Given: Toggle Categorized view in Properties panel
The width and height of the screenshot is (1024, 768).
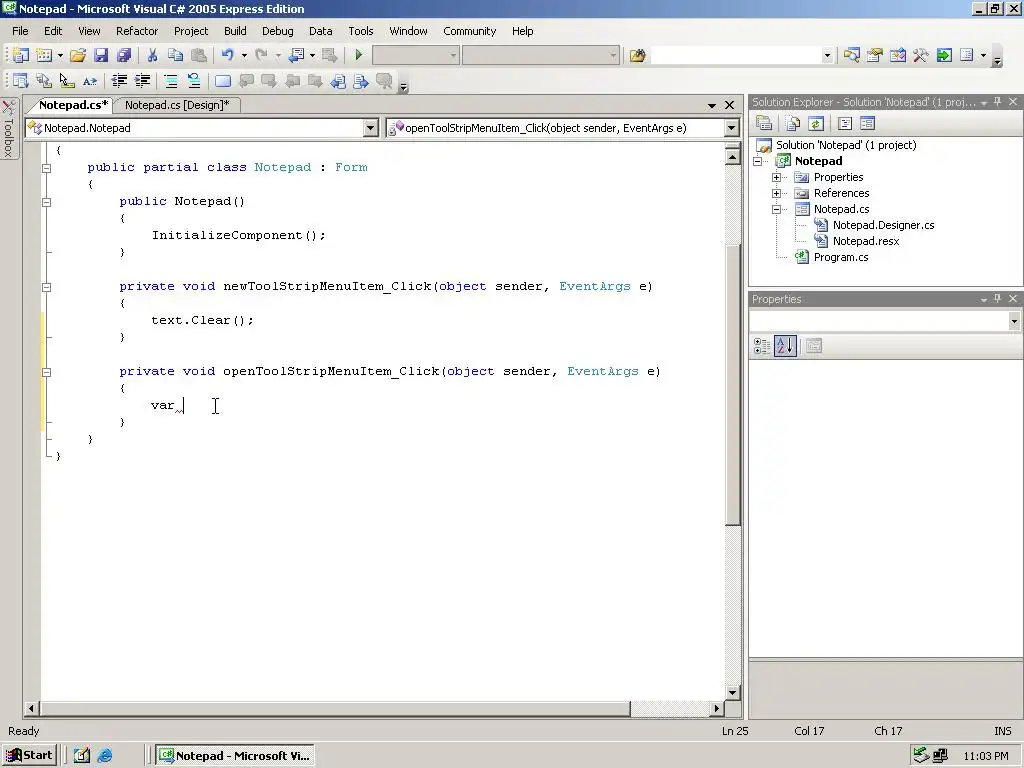Looking at the screenshot, I should point(761,346).
